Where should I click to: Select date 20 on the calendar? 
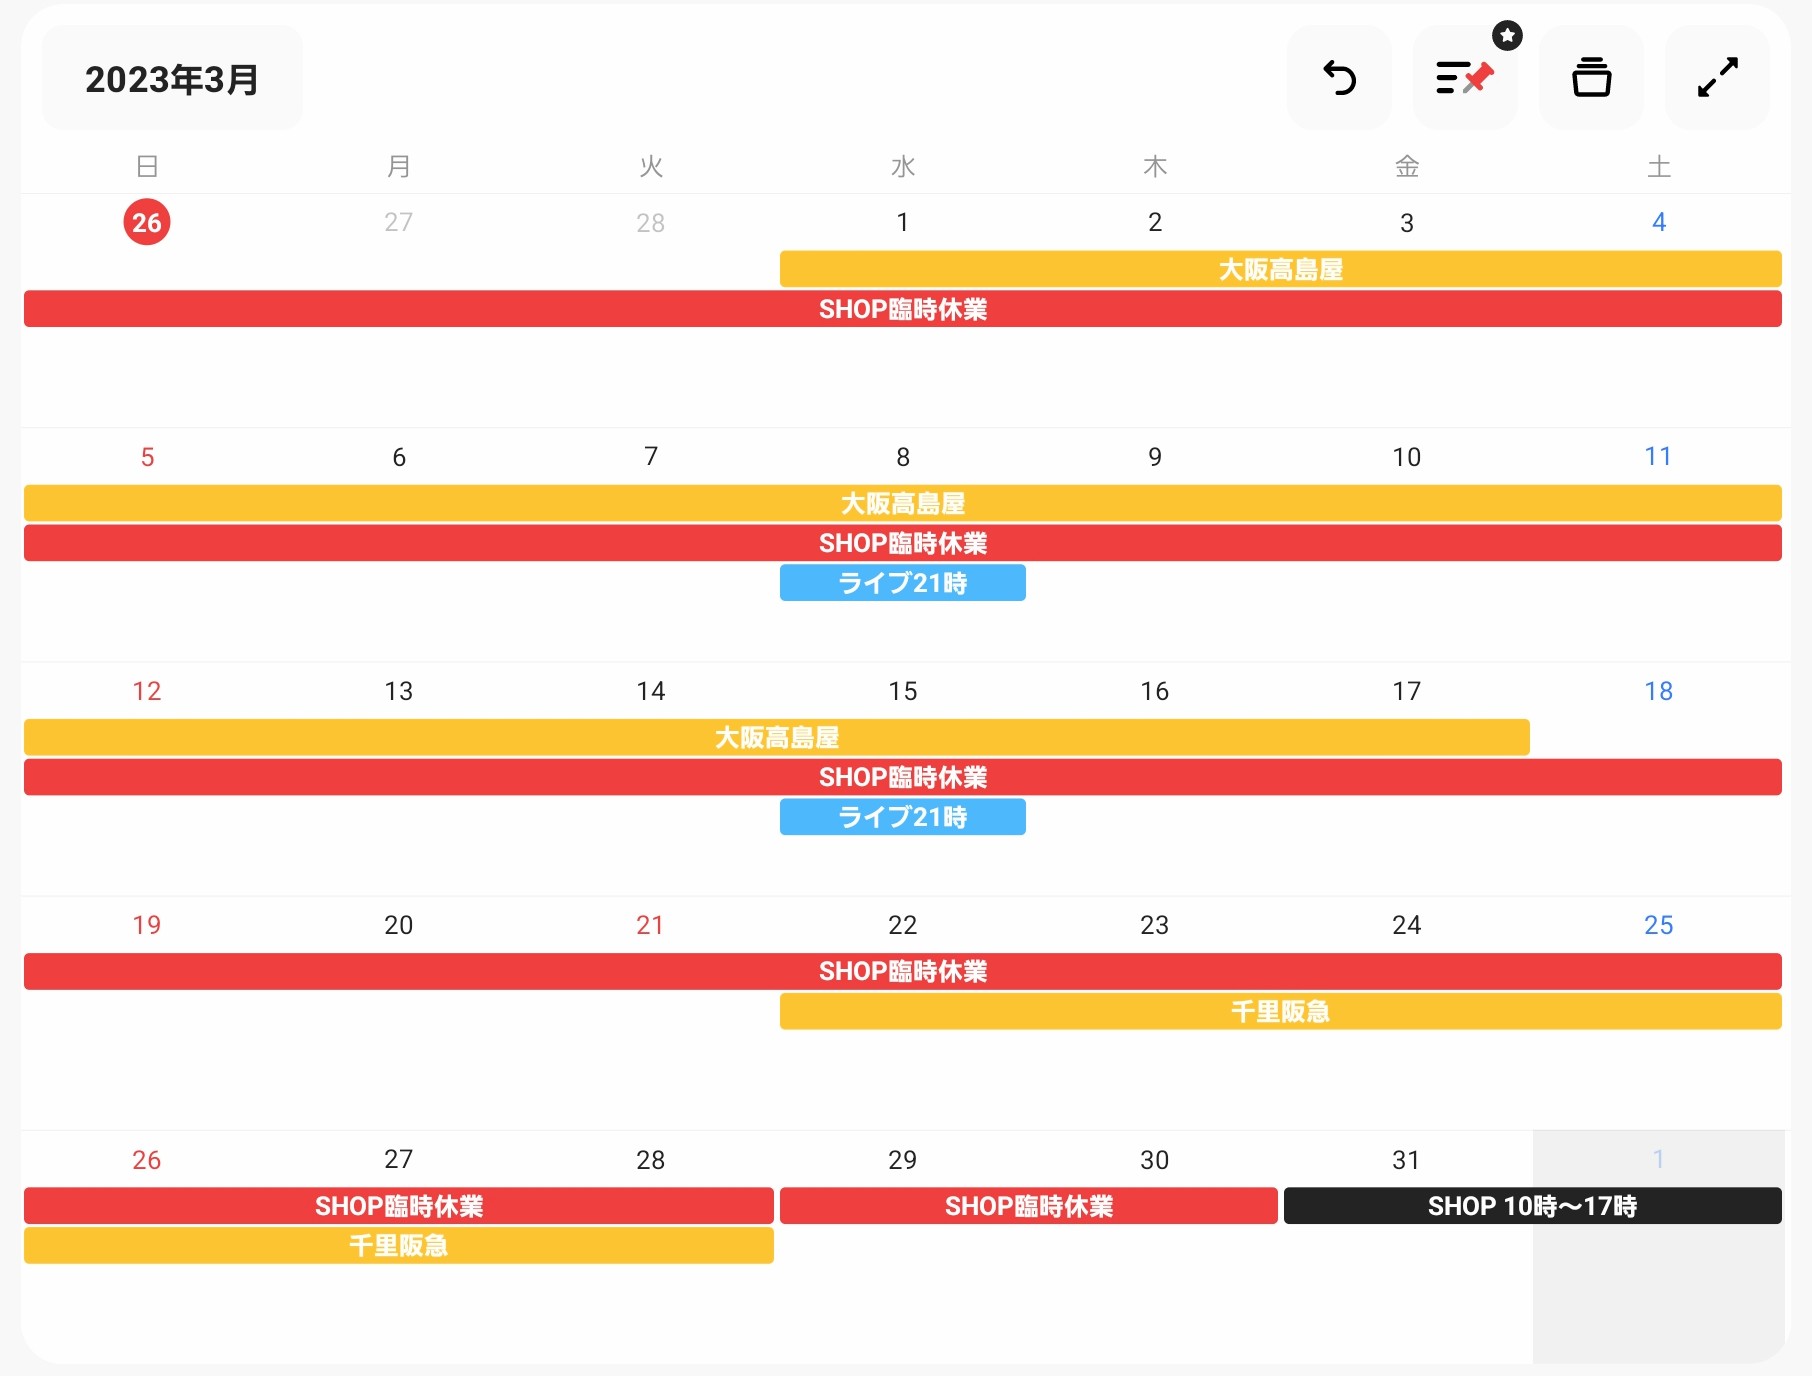(399, 925)
